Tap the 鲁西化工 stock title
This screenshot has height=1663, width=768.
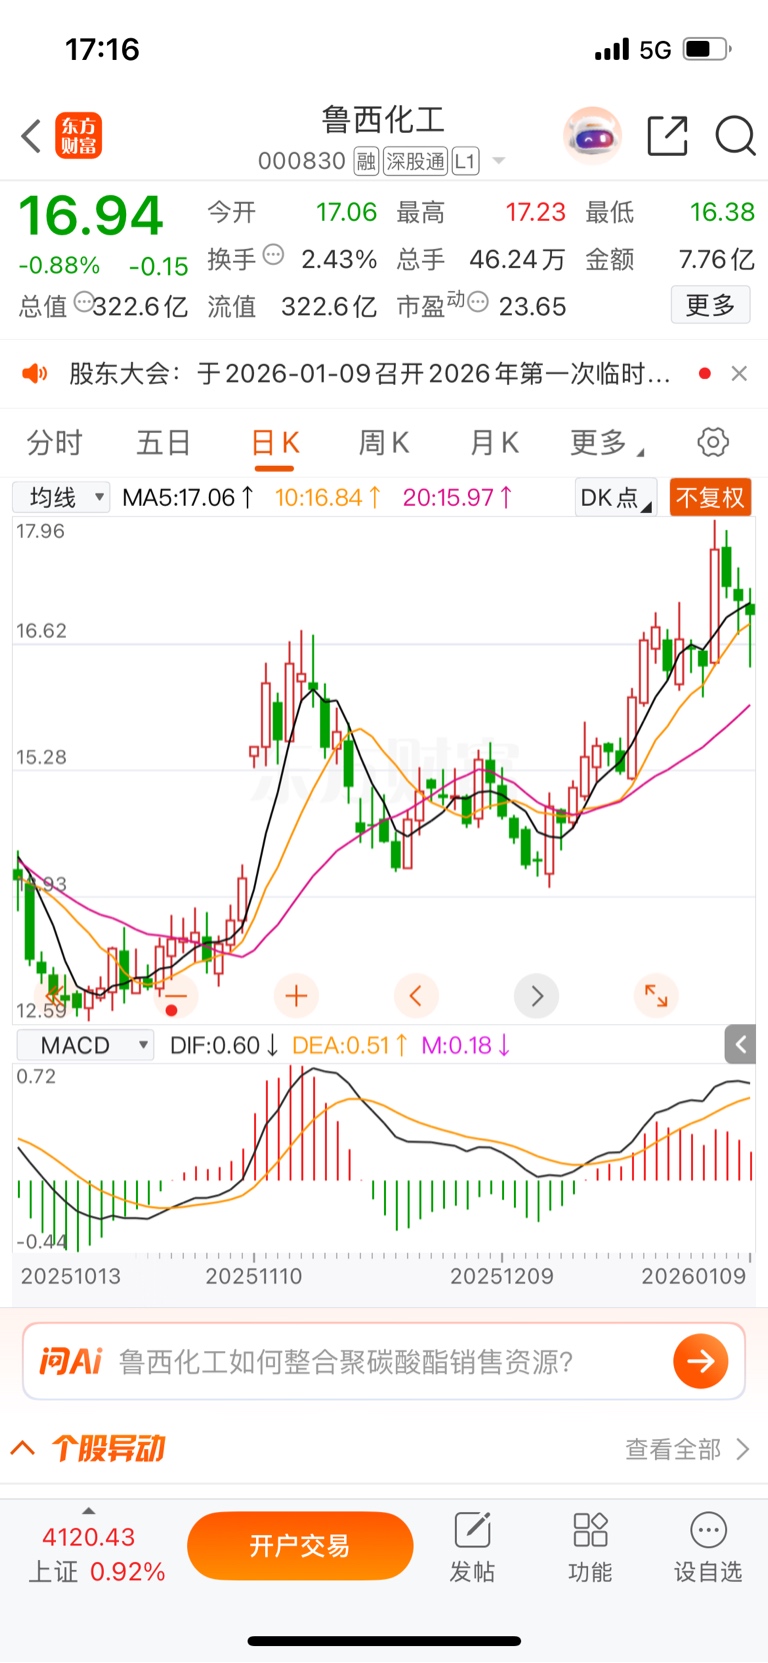tap(383, 120)
